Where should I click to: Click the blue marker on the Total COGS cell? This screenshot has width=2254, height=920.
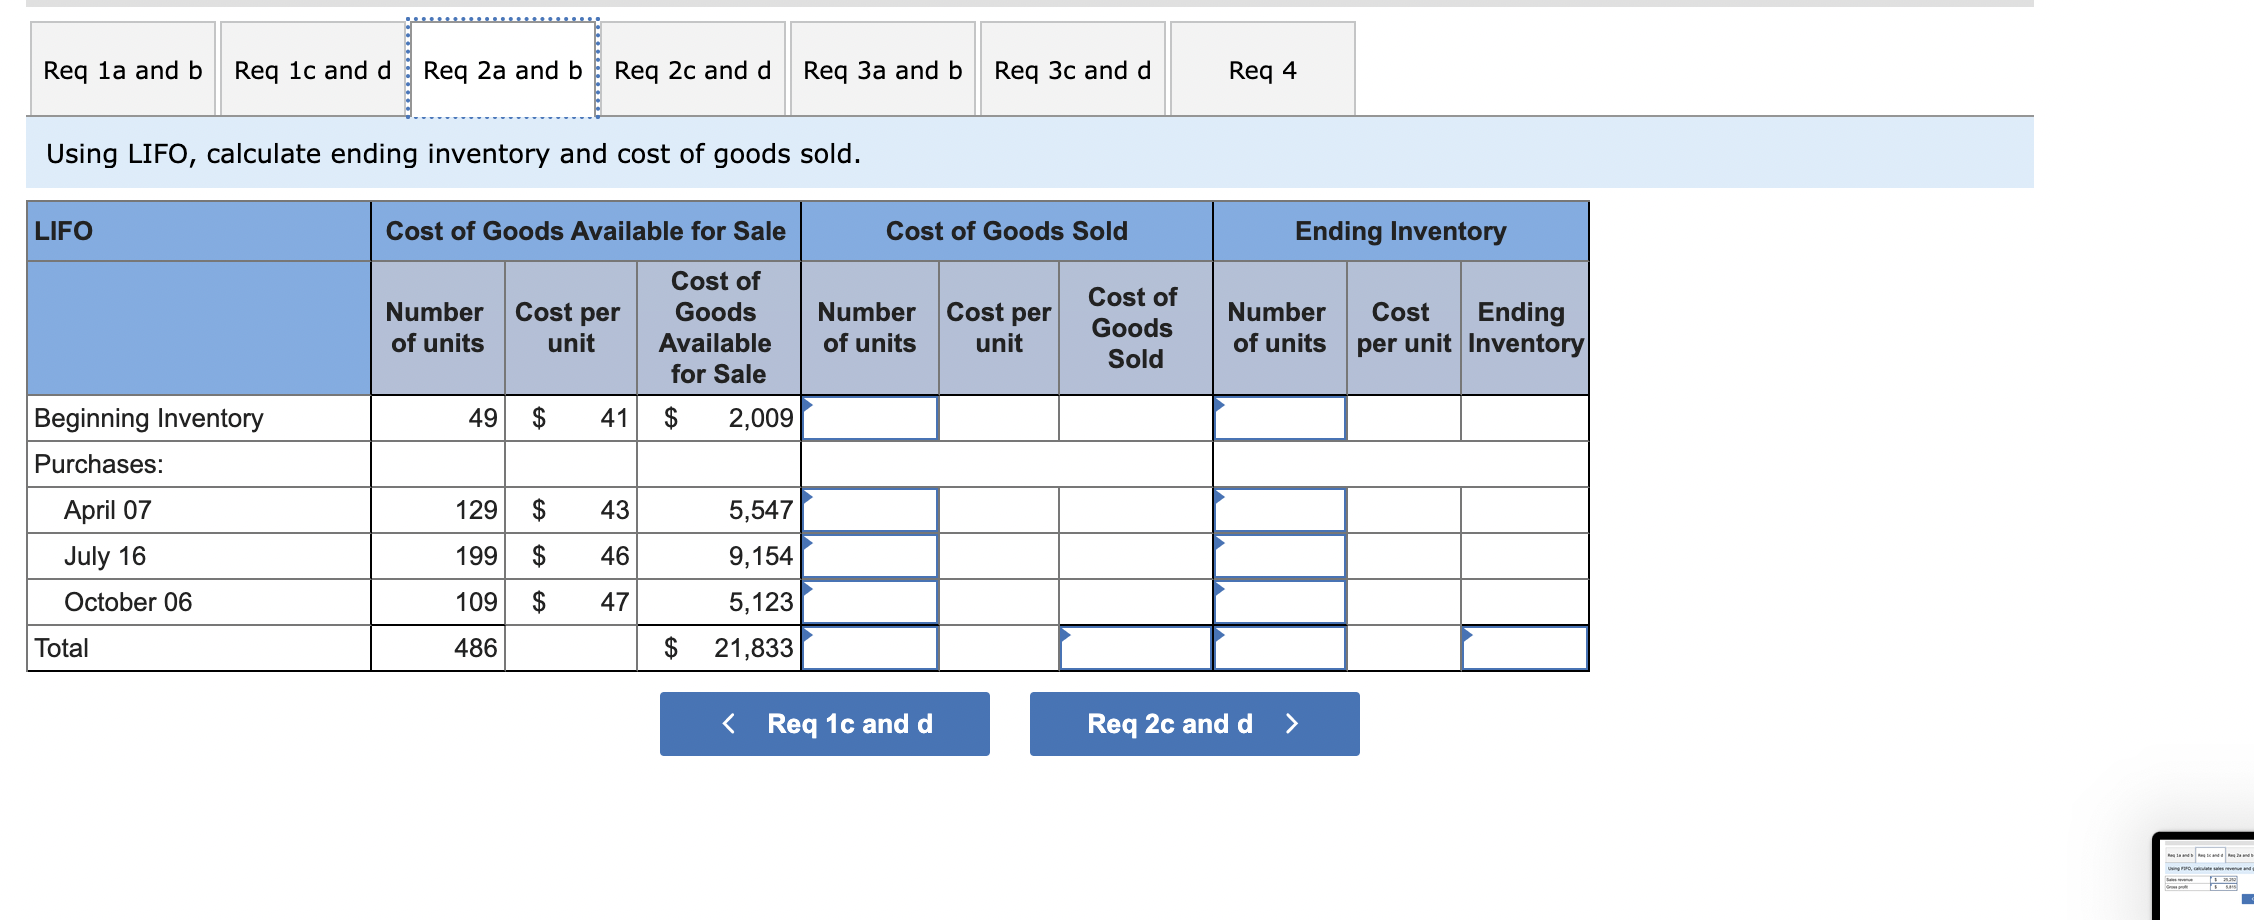pyautogui.click(x=1068, y=634)
